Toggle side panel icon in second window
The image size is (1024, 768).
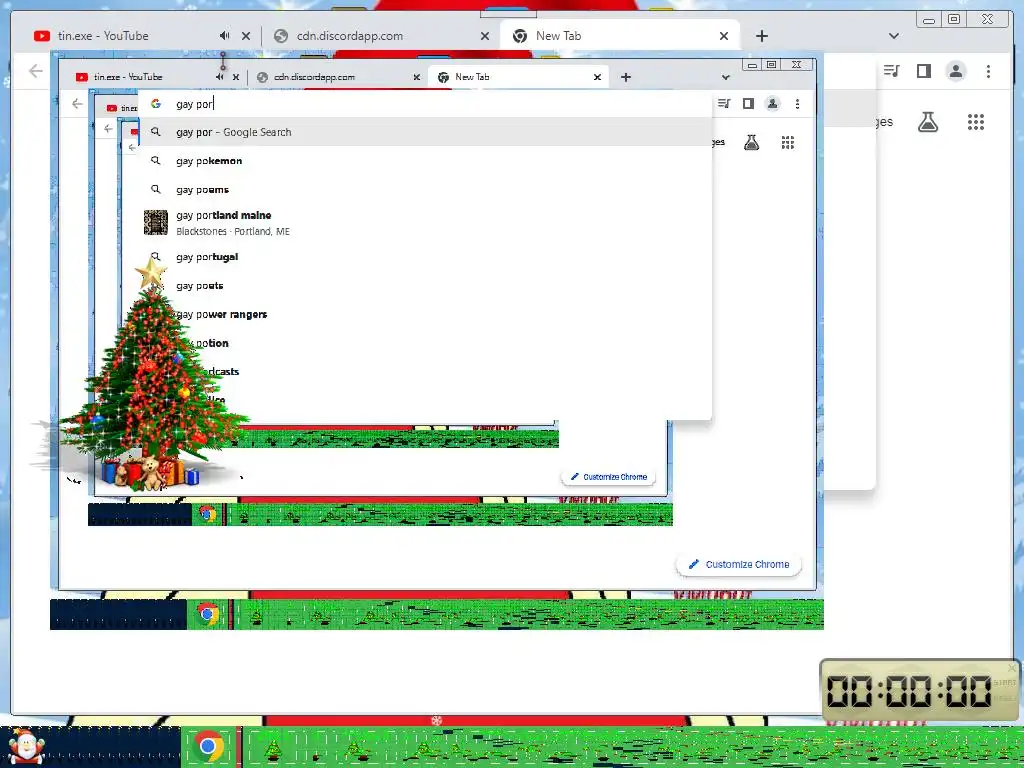tap(748, 104)
